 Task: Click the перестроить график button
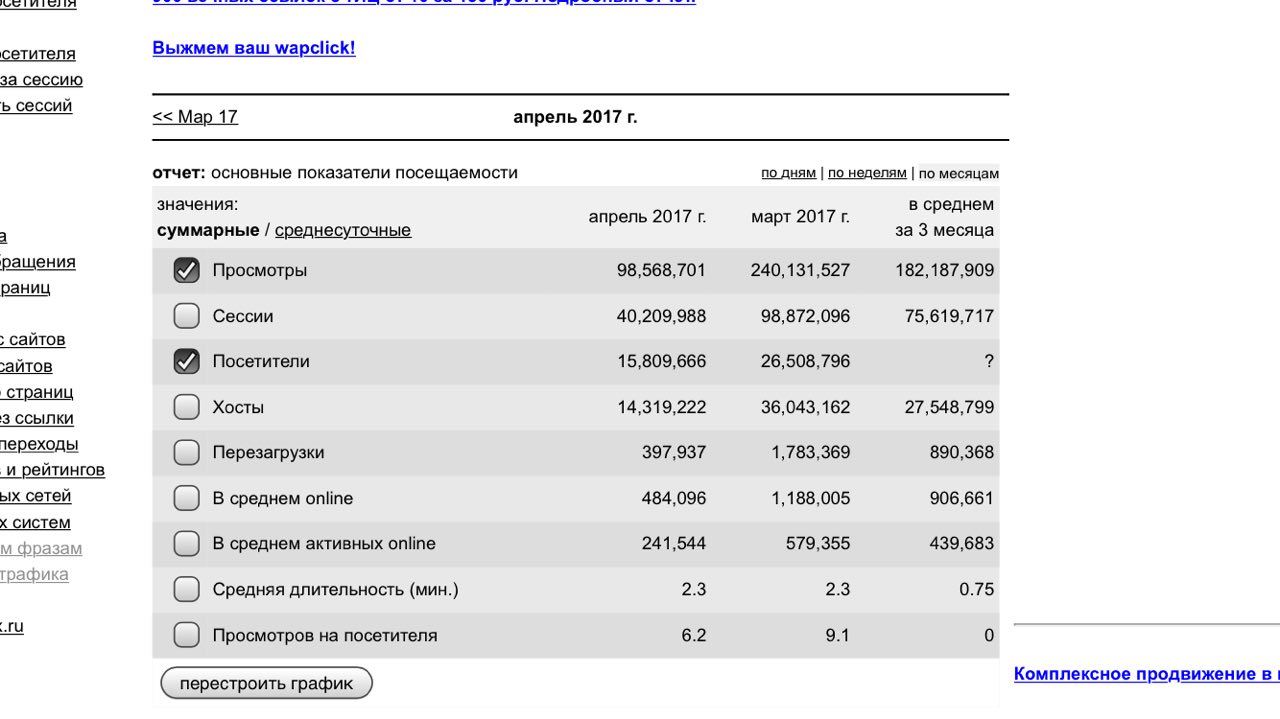click(266, 684)
